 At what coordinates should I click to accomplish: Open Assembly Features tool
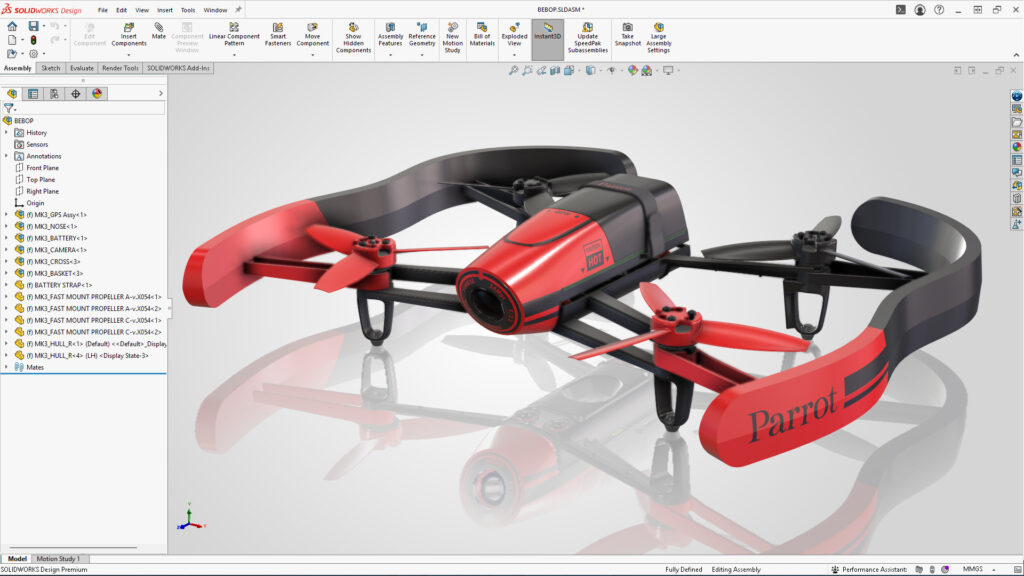(x=391, y=35)
